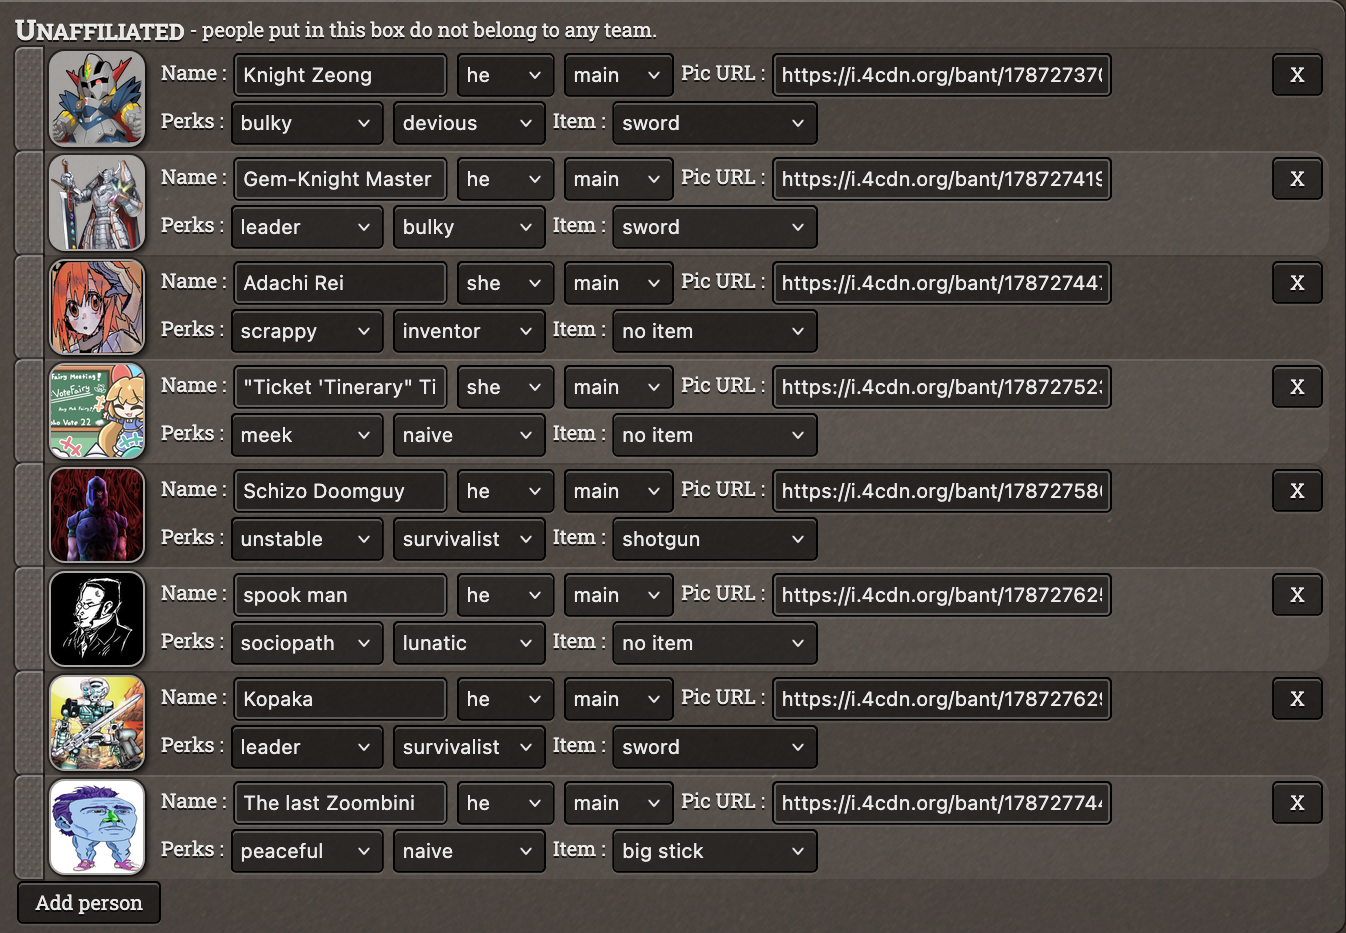This screenshot has height=933, width=1346.
Task: Open The last Zoombini's peaceful perk dropdown
Action: (x=307, y=851)
